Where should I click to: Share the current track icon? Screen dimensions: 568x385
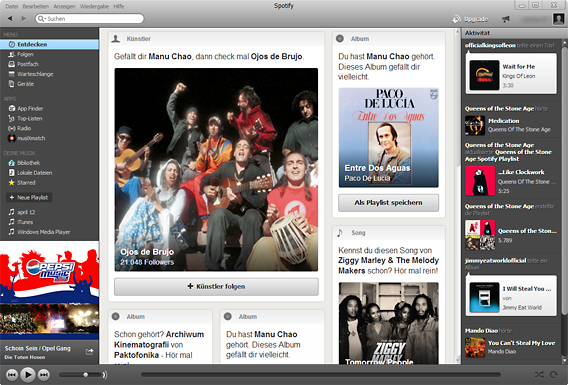click(x=89, y=351)
